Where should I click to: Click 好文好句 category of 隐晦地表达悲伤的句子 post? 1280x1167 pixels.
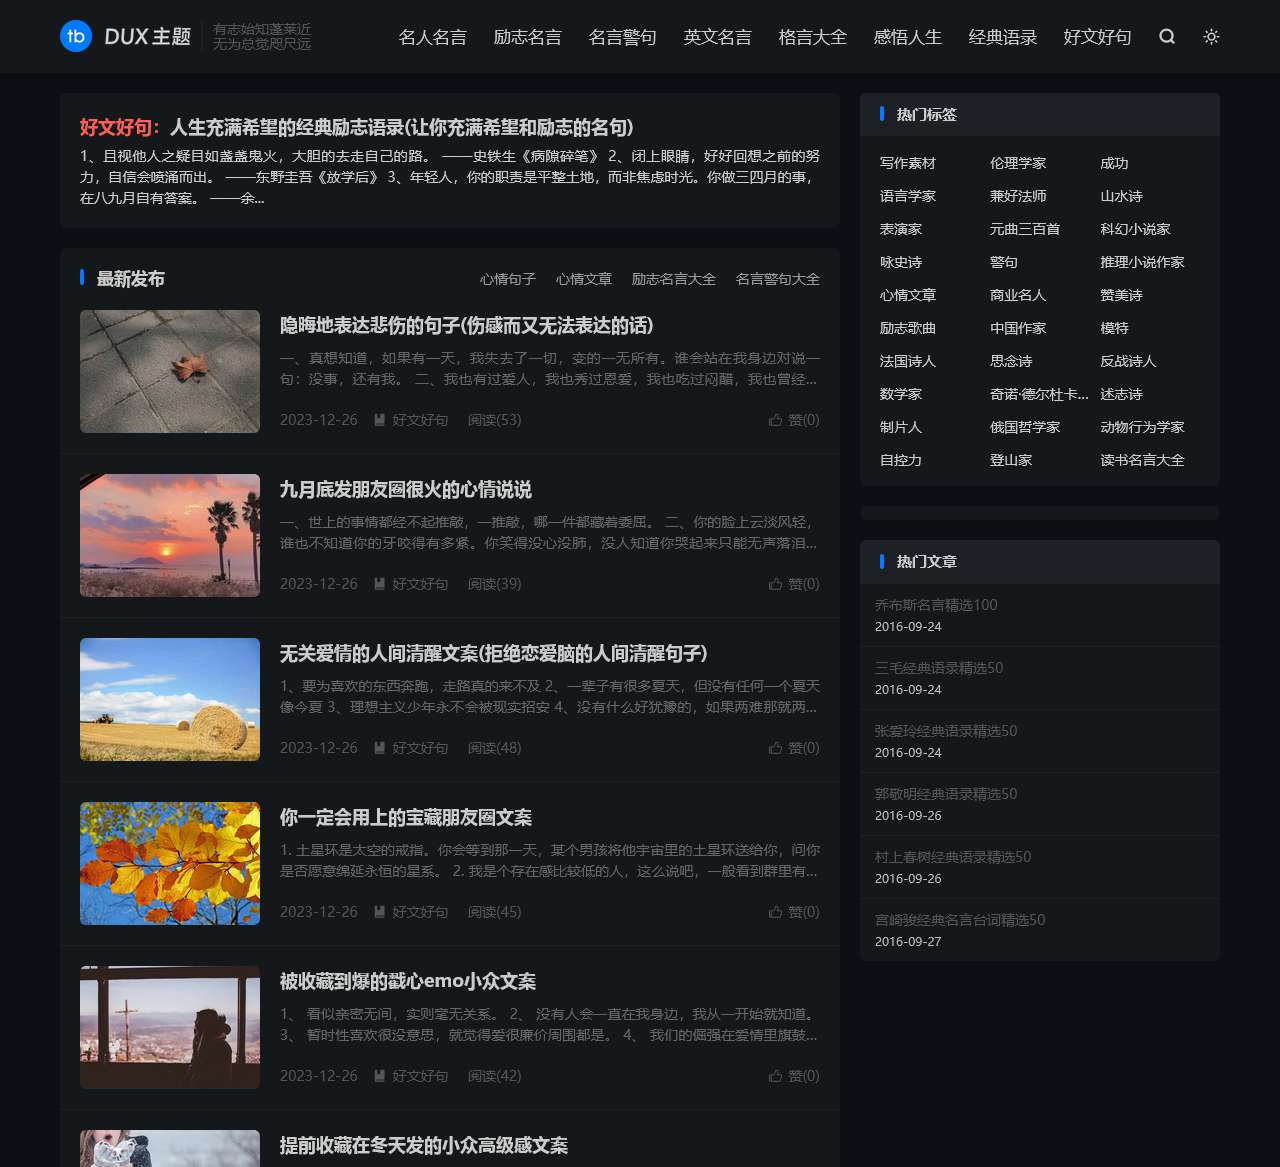pos(420,420)
